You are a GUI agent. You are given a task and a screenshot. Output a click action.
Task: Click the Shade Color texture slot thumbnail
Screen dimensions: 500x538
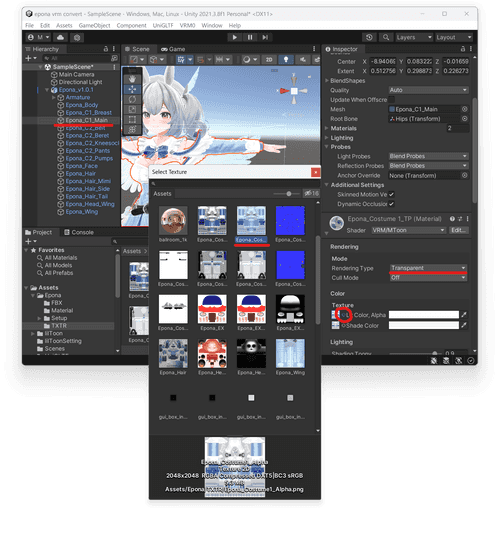point(335,325)
